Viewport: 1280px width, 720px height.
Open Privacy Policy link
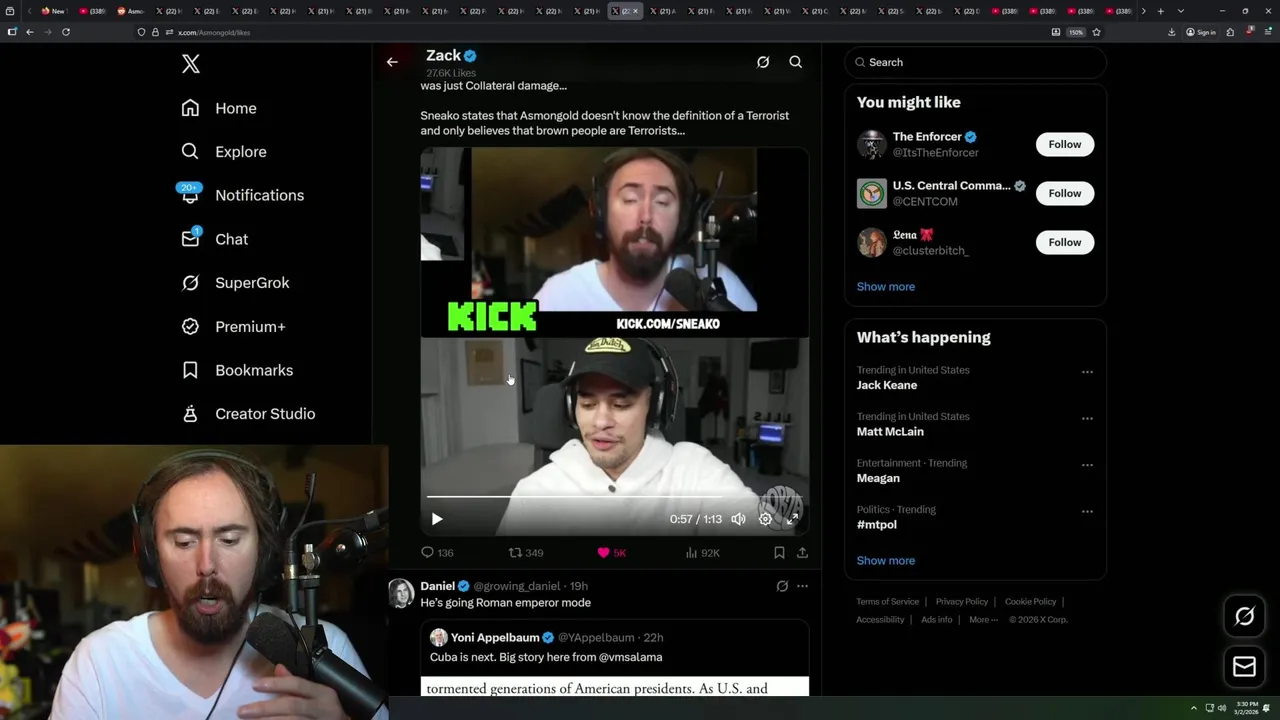tap(962, 602)
